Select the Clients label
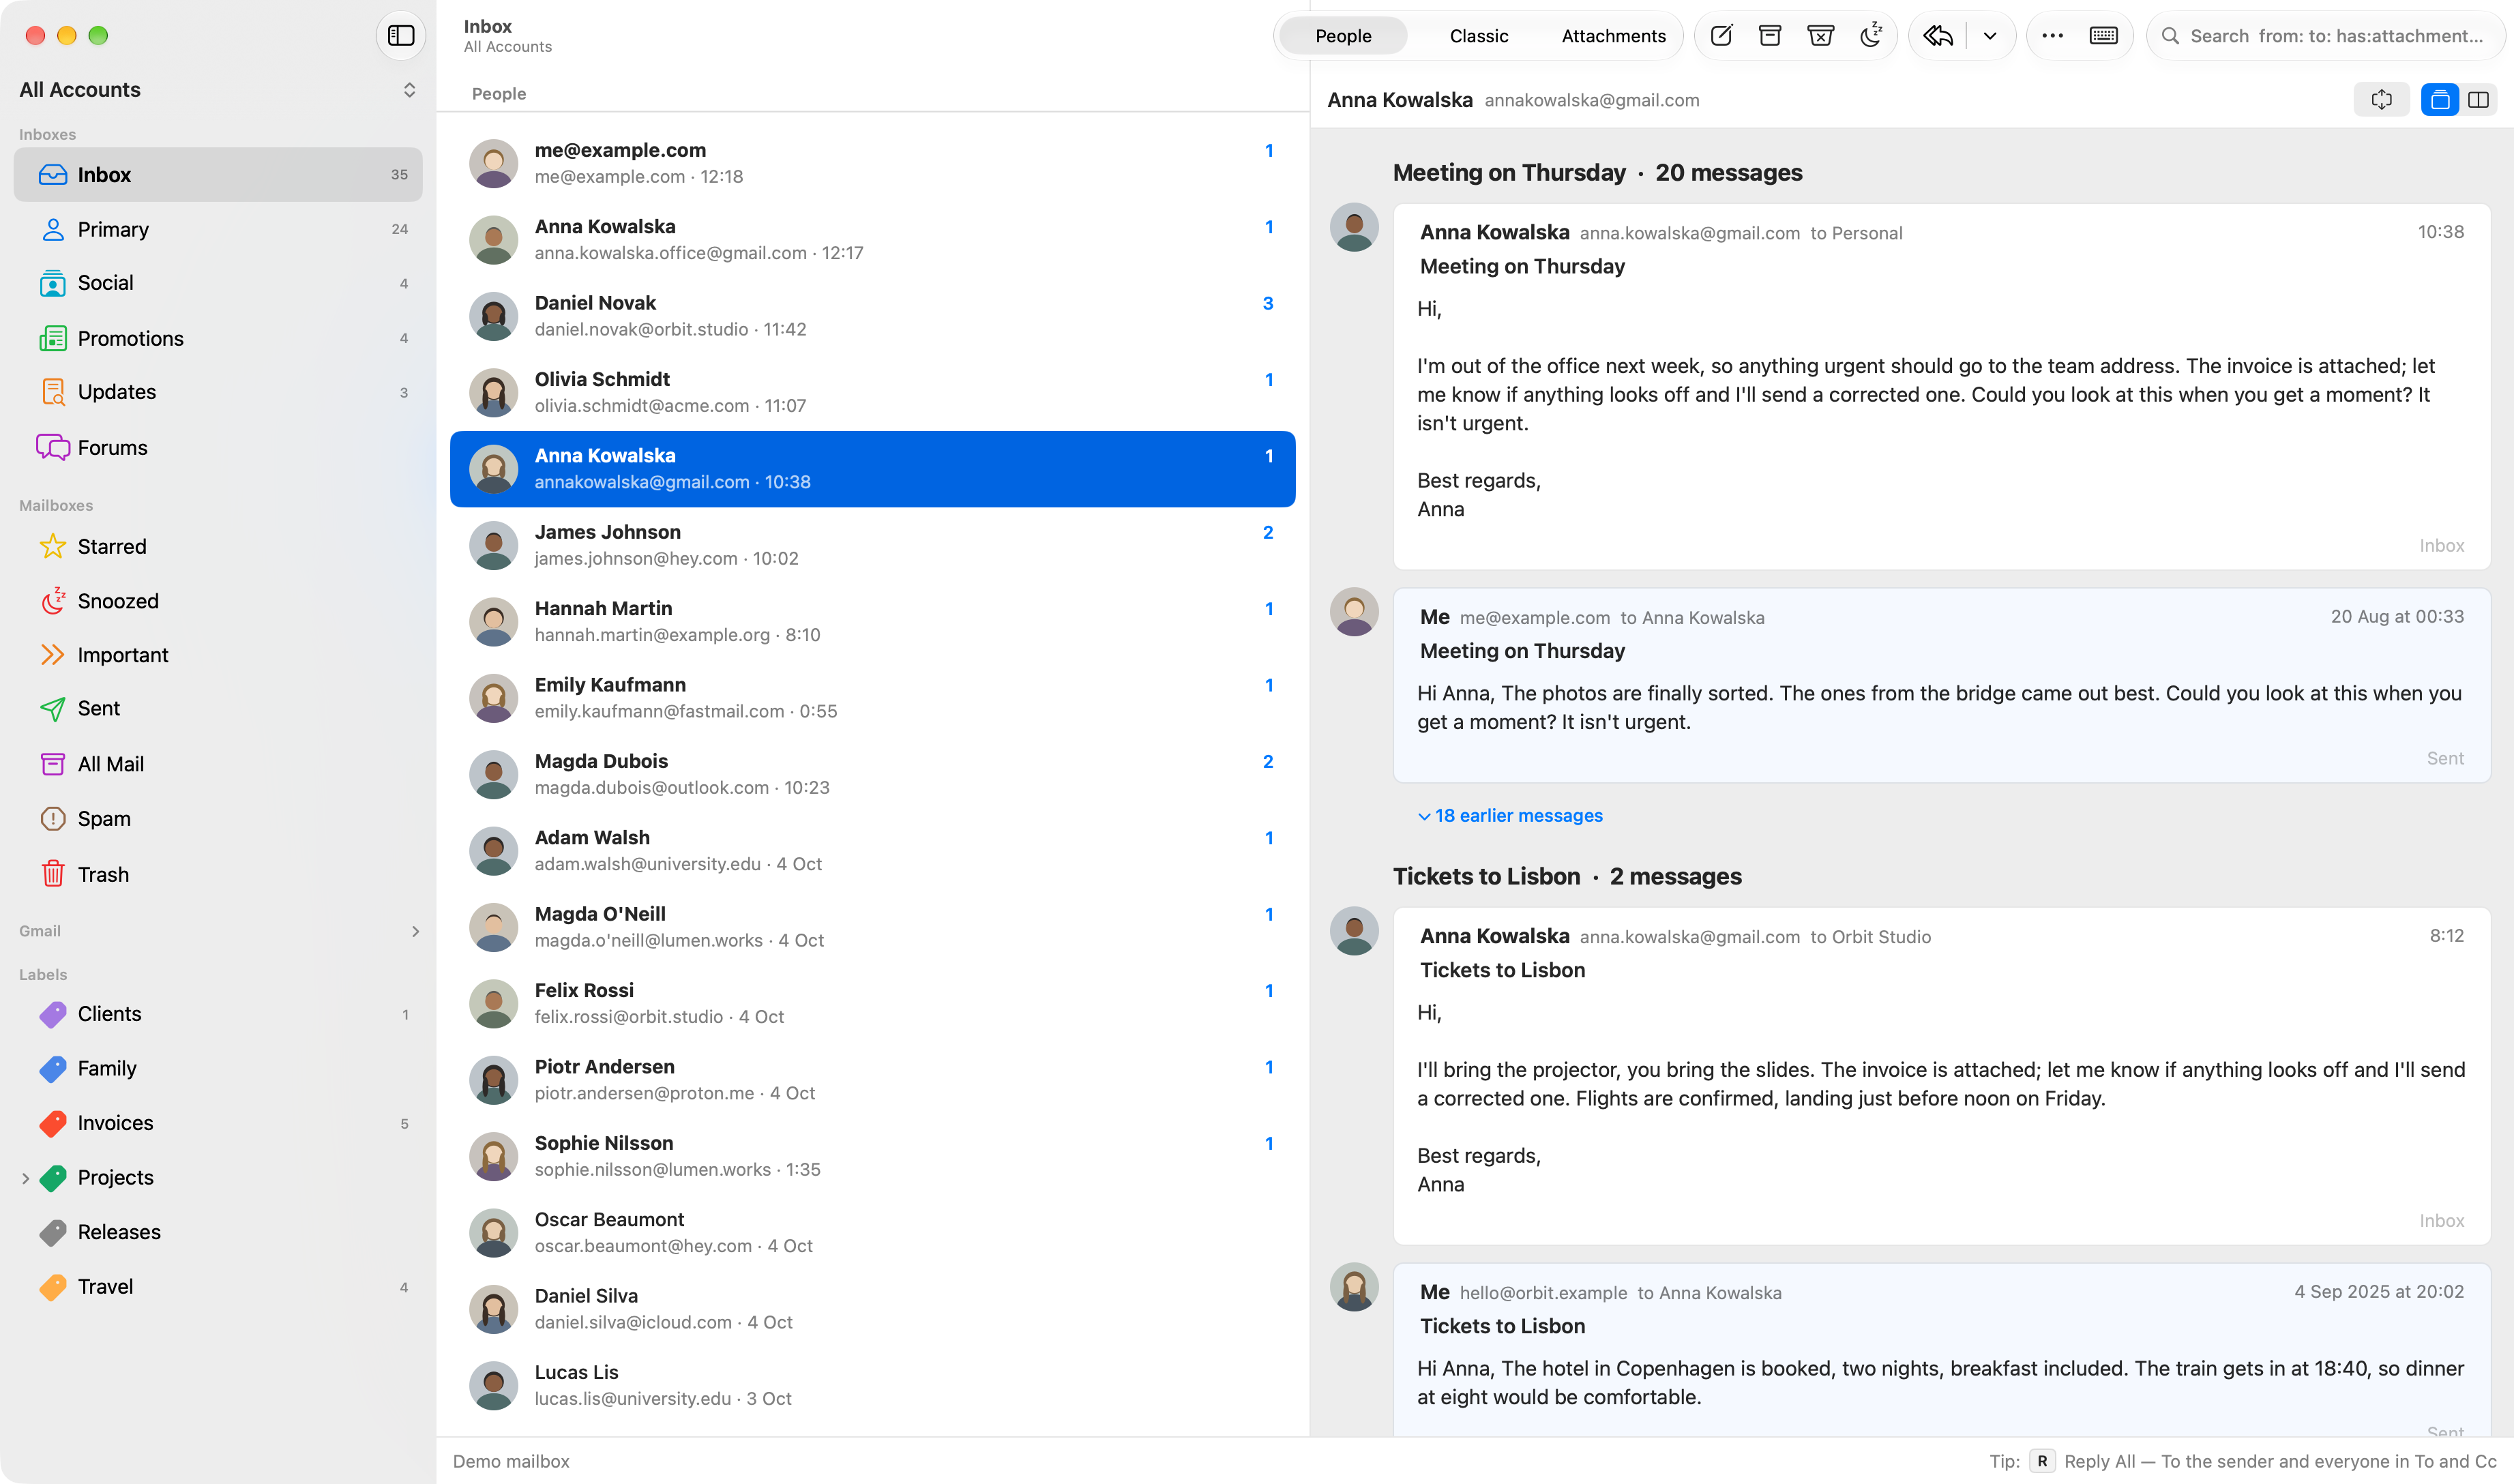2514x1484 pixels. [x=218, y=1014]
